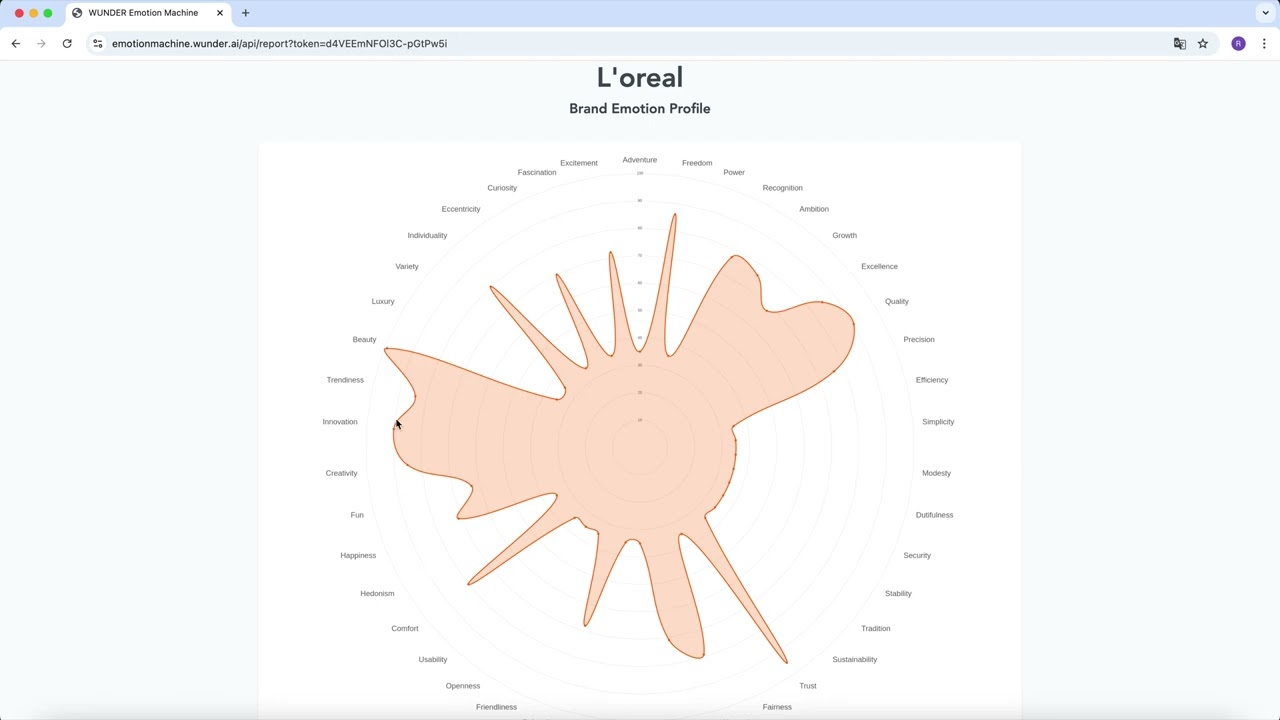Click the Dutifulness axis label

point(935,515)
